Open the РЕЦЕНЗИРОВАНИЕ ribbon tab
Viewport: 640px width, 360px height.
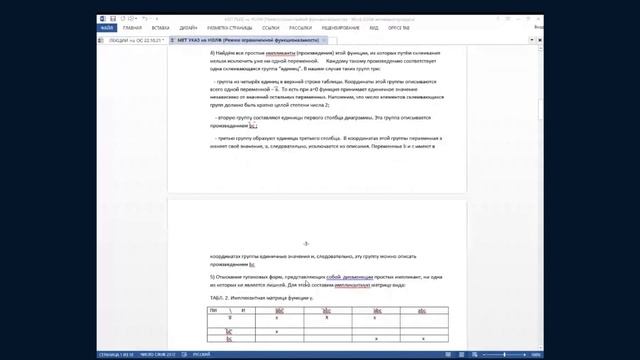[340, 28]
